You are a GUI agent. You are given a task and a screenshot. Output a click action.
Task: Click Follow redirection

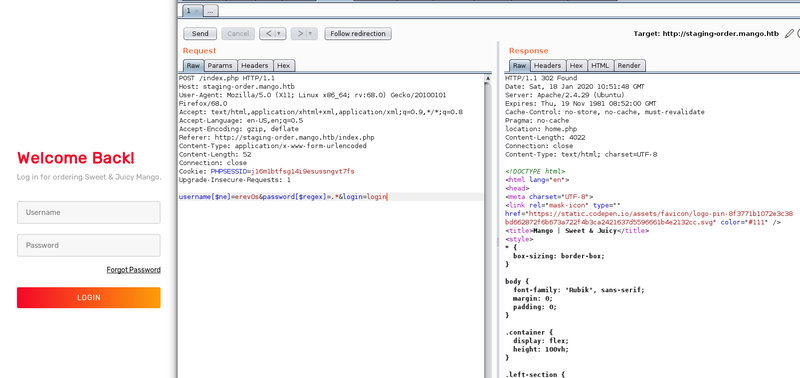click(358, 34)
